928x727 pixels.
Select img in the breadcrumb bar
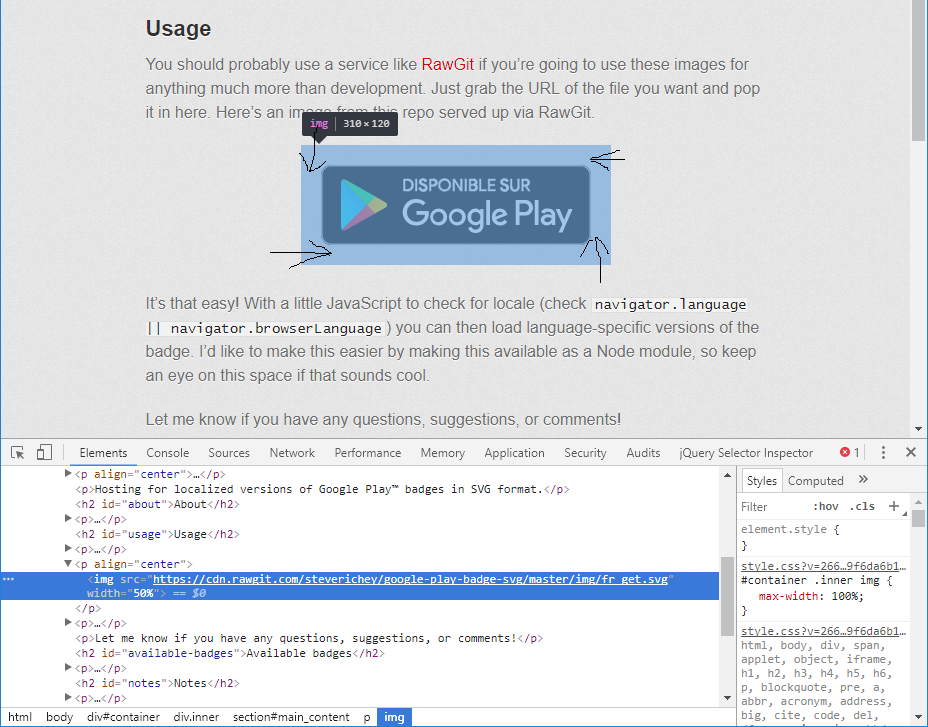[x=394, y=717]
